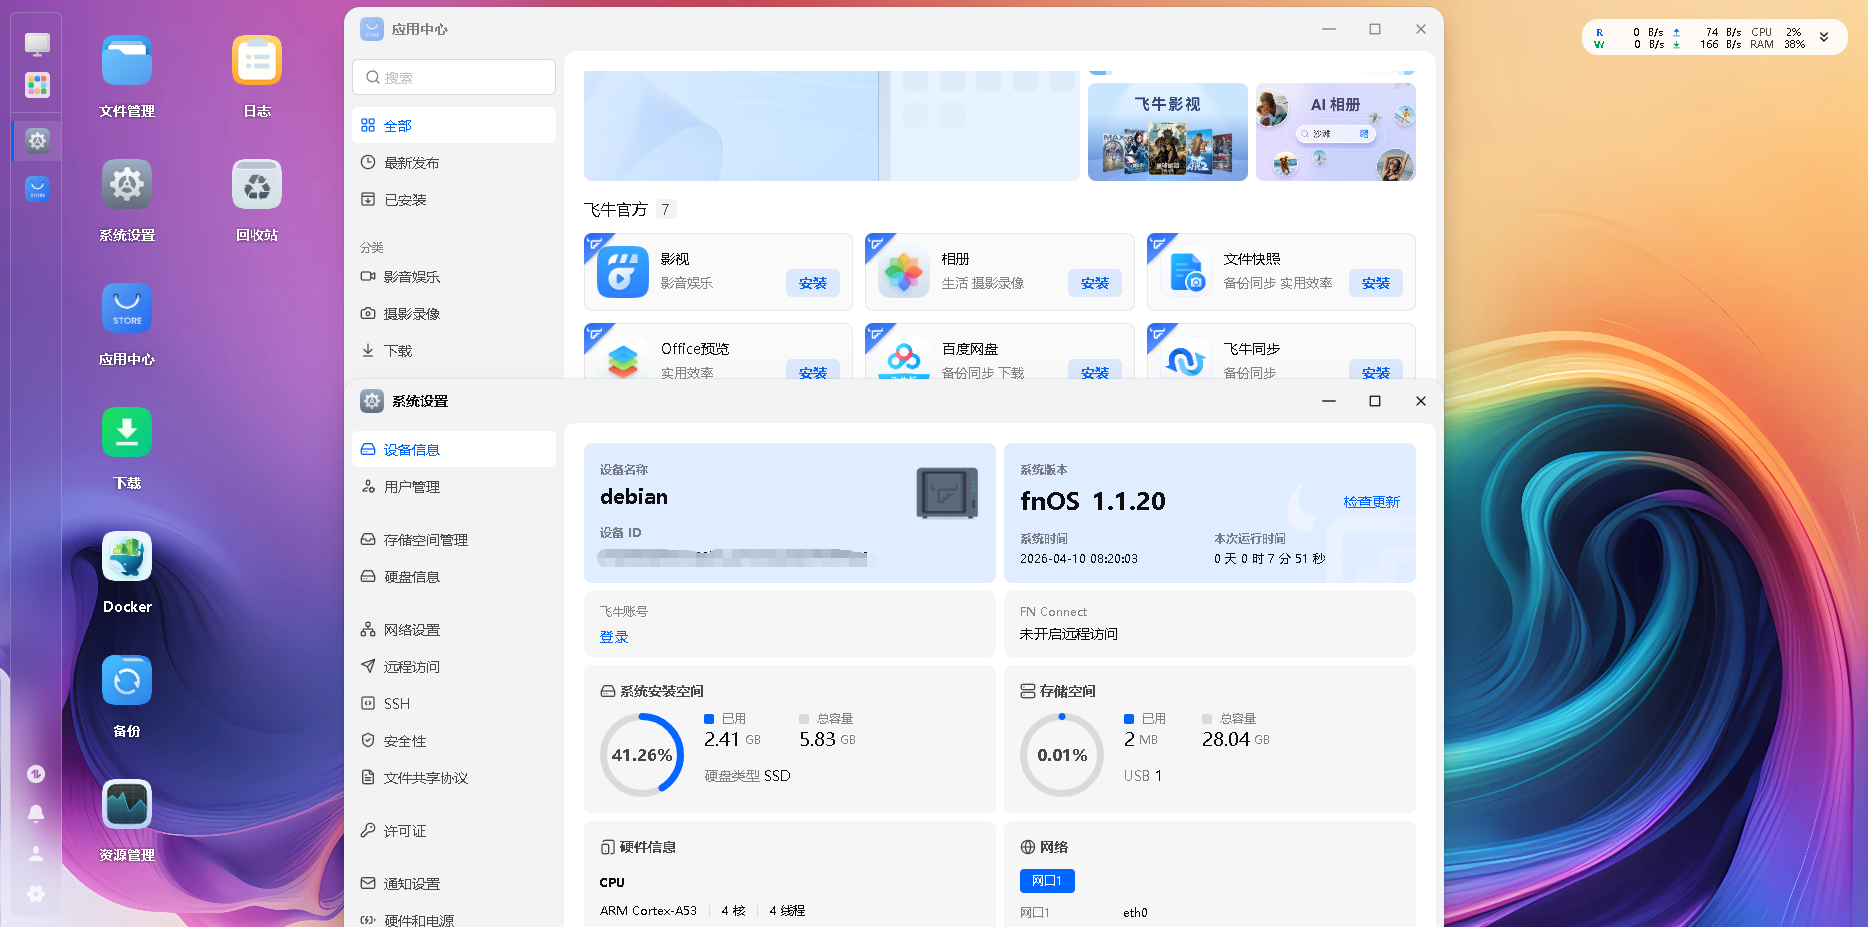Click the 登录 link under 飞牛账号

coord(614,637)
